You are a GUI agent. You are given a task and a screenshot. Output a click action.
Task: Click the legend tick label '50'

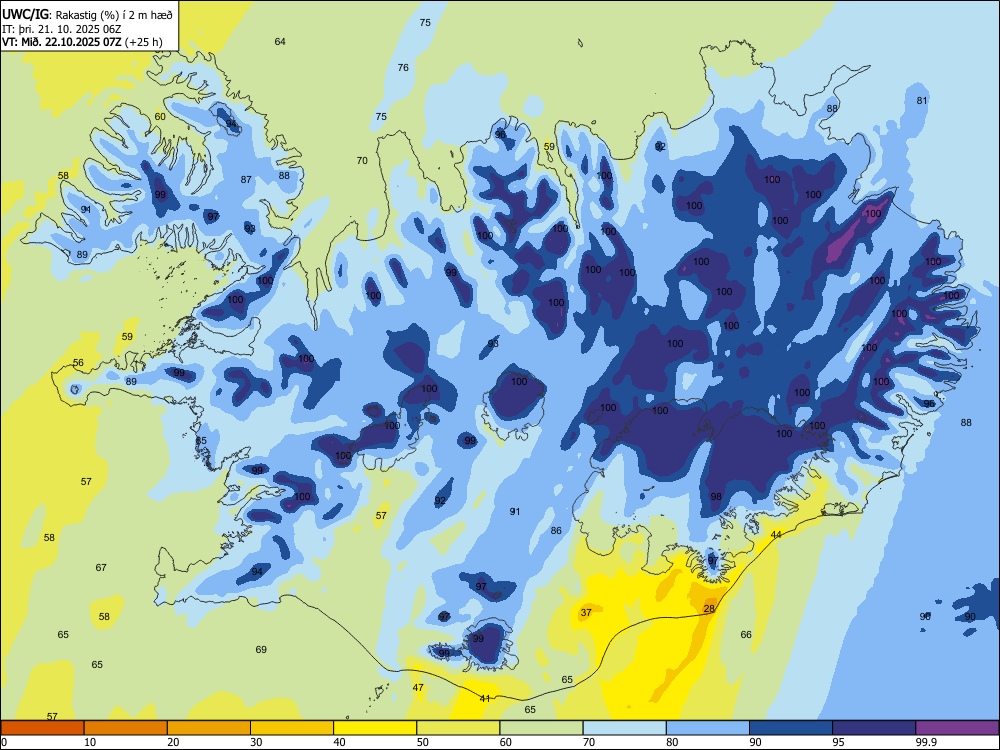point(422,742)
